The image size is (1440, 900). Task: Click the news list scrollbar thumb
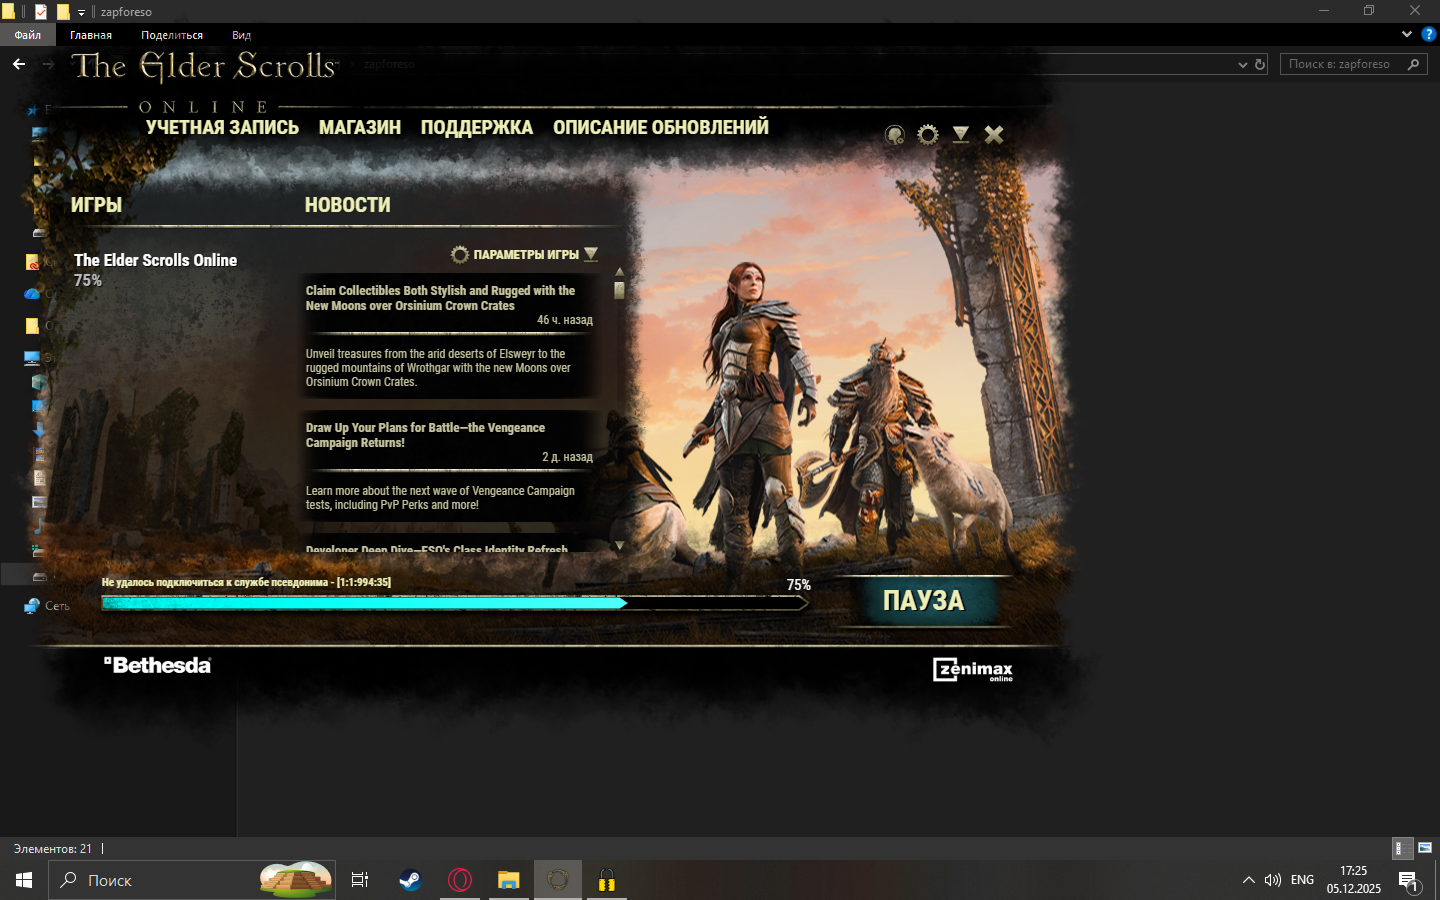pyautogui.click(x=619, y=290)
